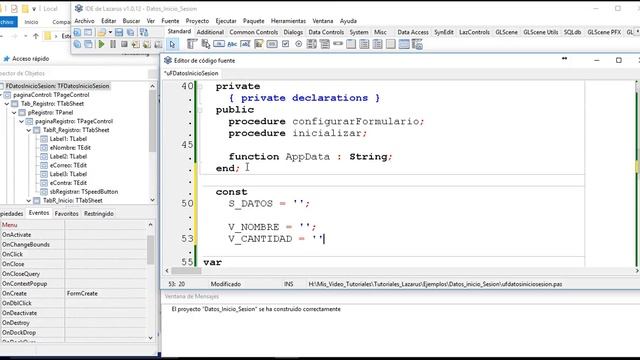
Task: Pick the TPanel component icon
Action: click(x=391, y=44)
